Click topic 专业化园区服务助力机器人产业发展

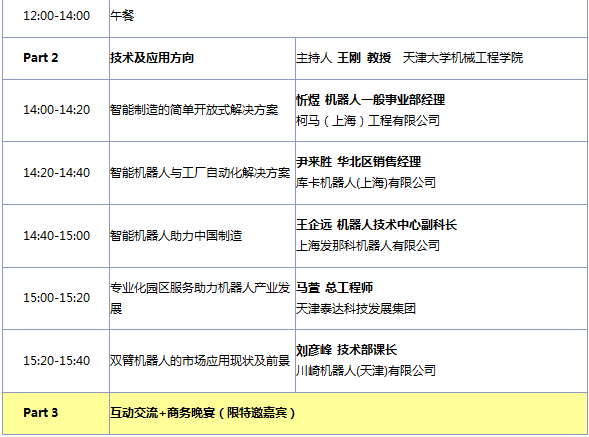(200, 298)
